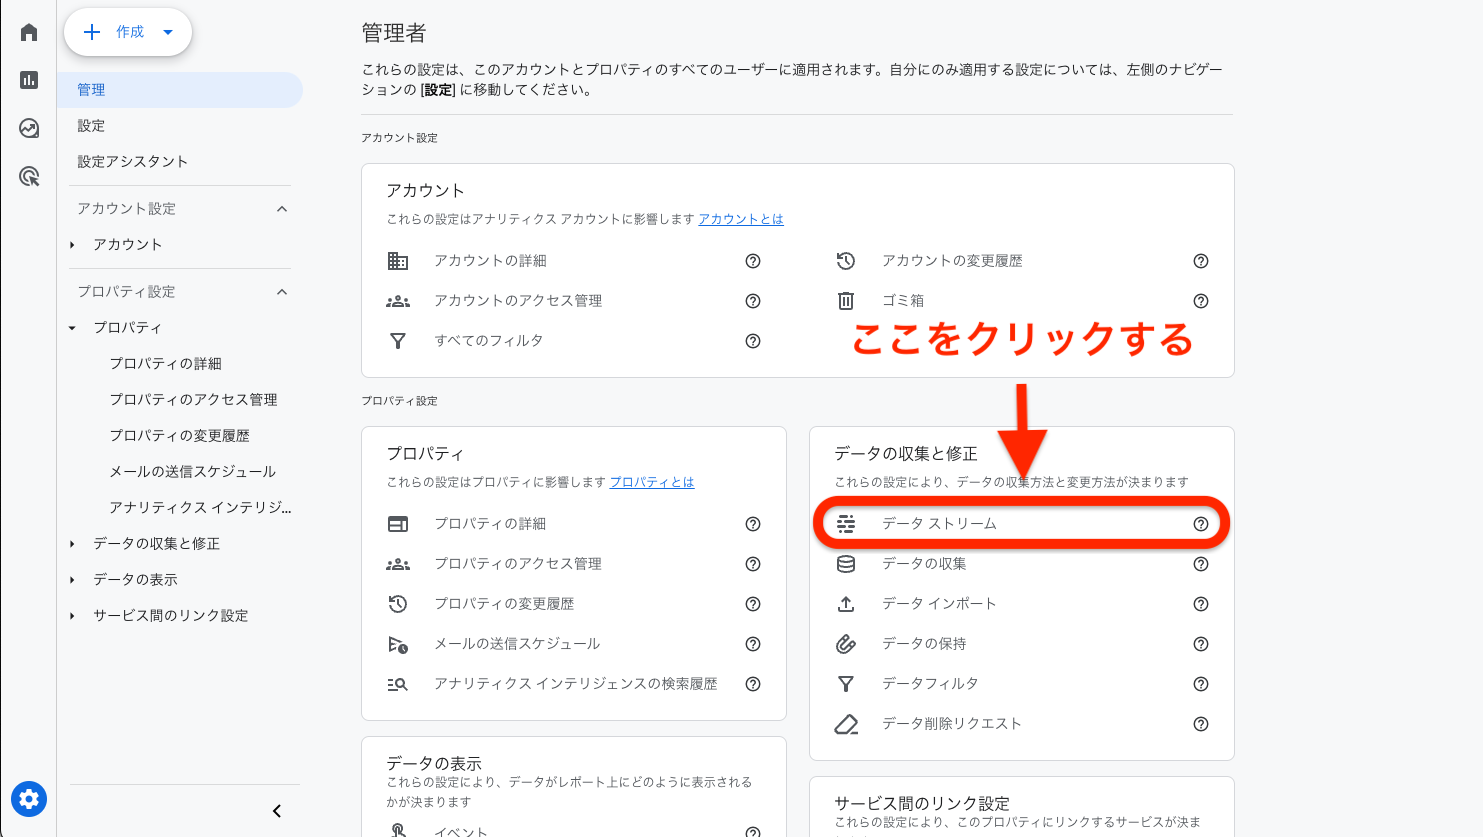Click the help icon for データ ストリーム
The width and height of the screenshot is (1483, 837).
coord(1201,524)
